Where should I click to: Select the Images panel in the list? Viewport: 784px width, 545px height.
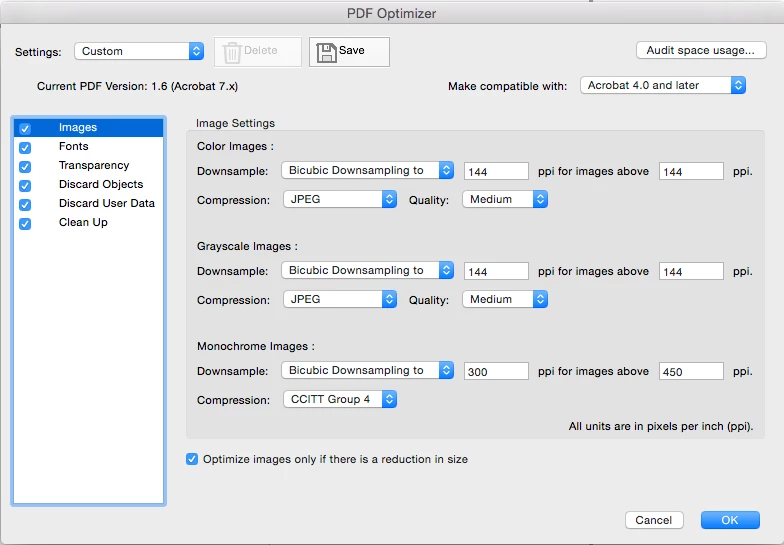tap(88, 128)
